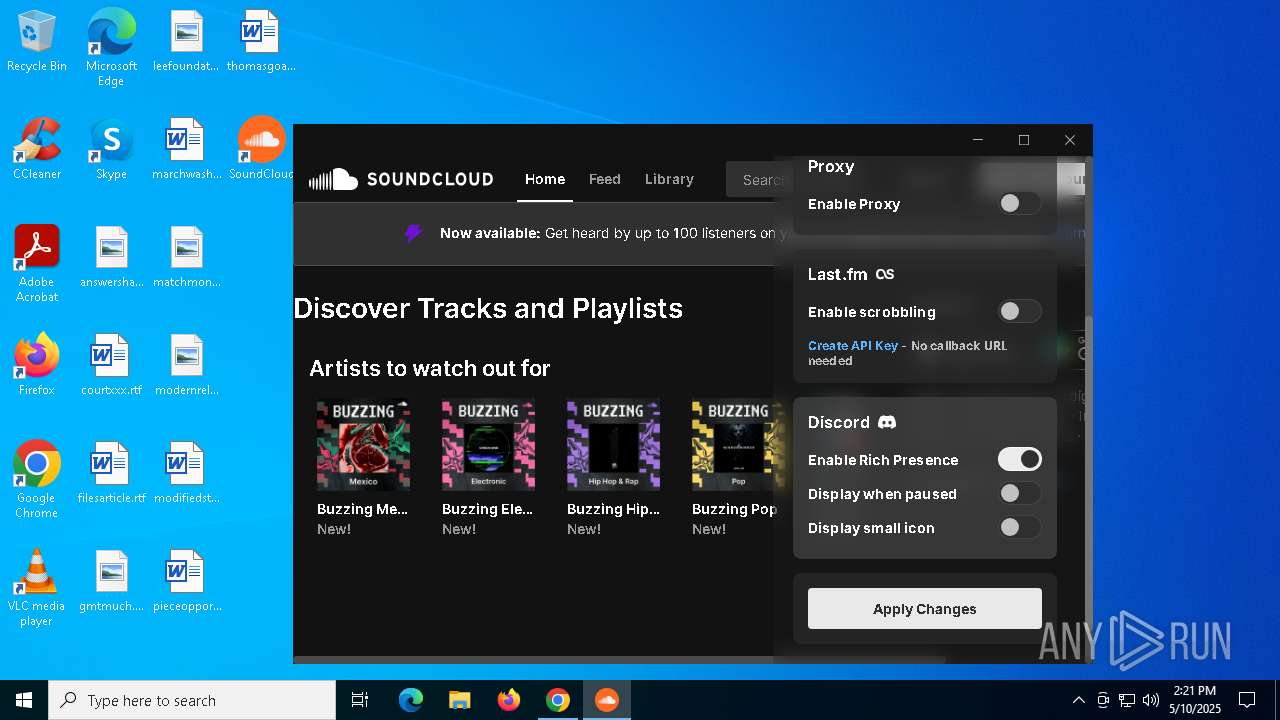The image size is (1280, 720).
Task: Click the SoundCloud taskbar button
Action: click(606, 700)
